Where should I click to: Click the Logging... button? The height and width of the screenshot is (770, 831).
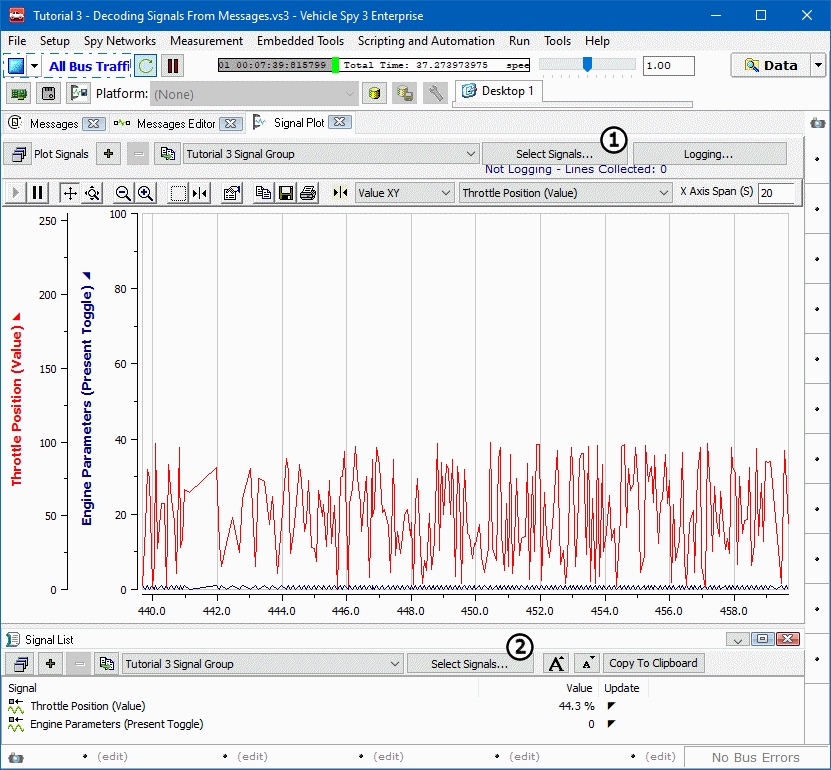[x=709, y=154]
